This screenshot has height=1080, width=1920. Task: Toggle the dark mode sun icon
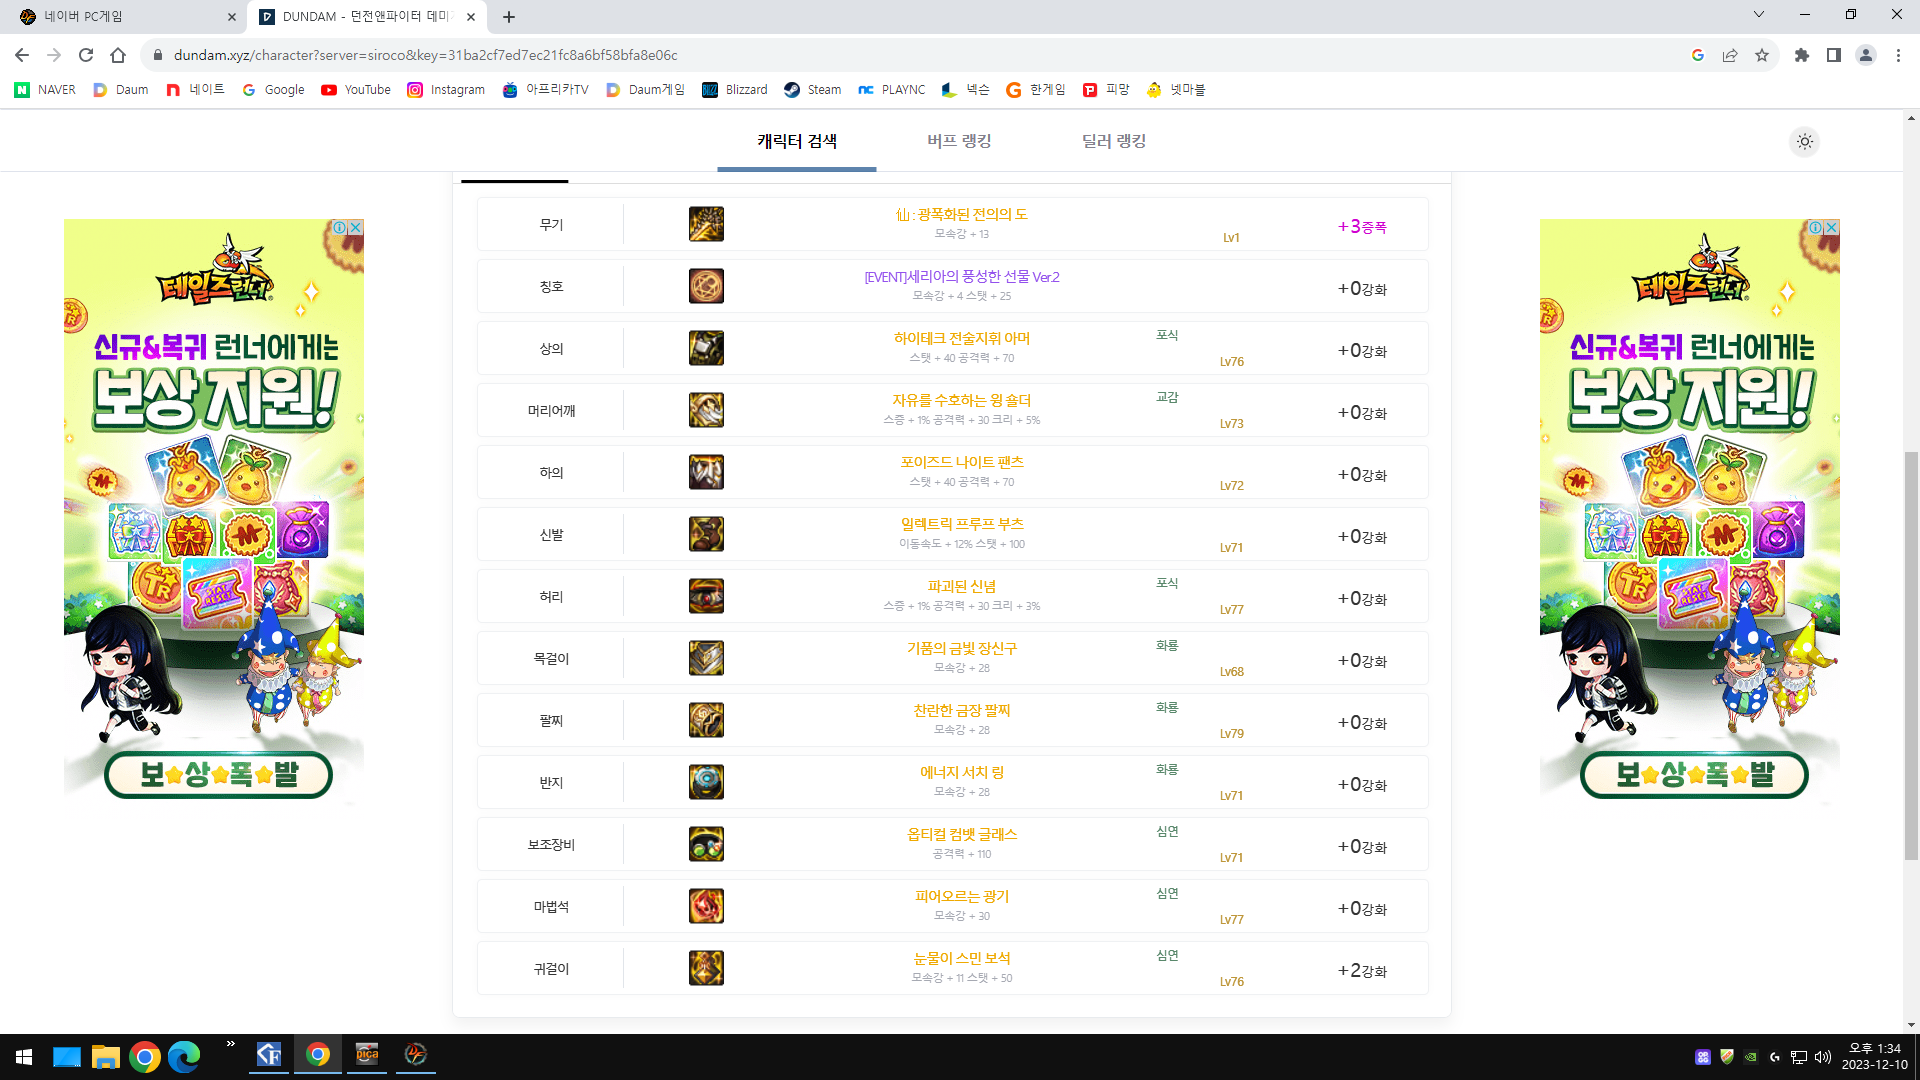1804,141
